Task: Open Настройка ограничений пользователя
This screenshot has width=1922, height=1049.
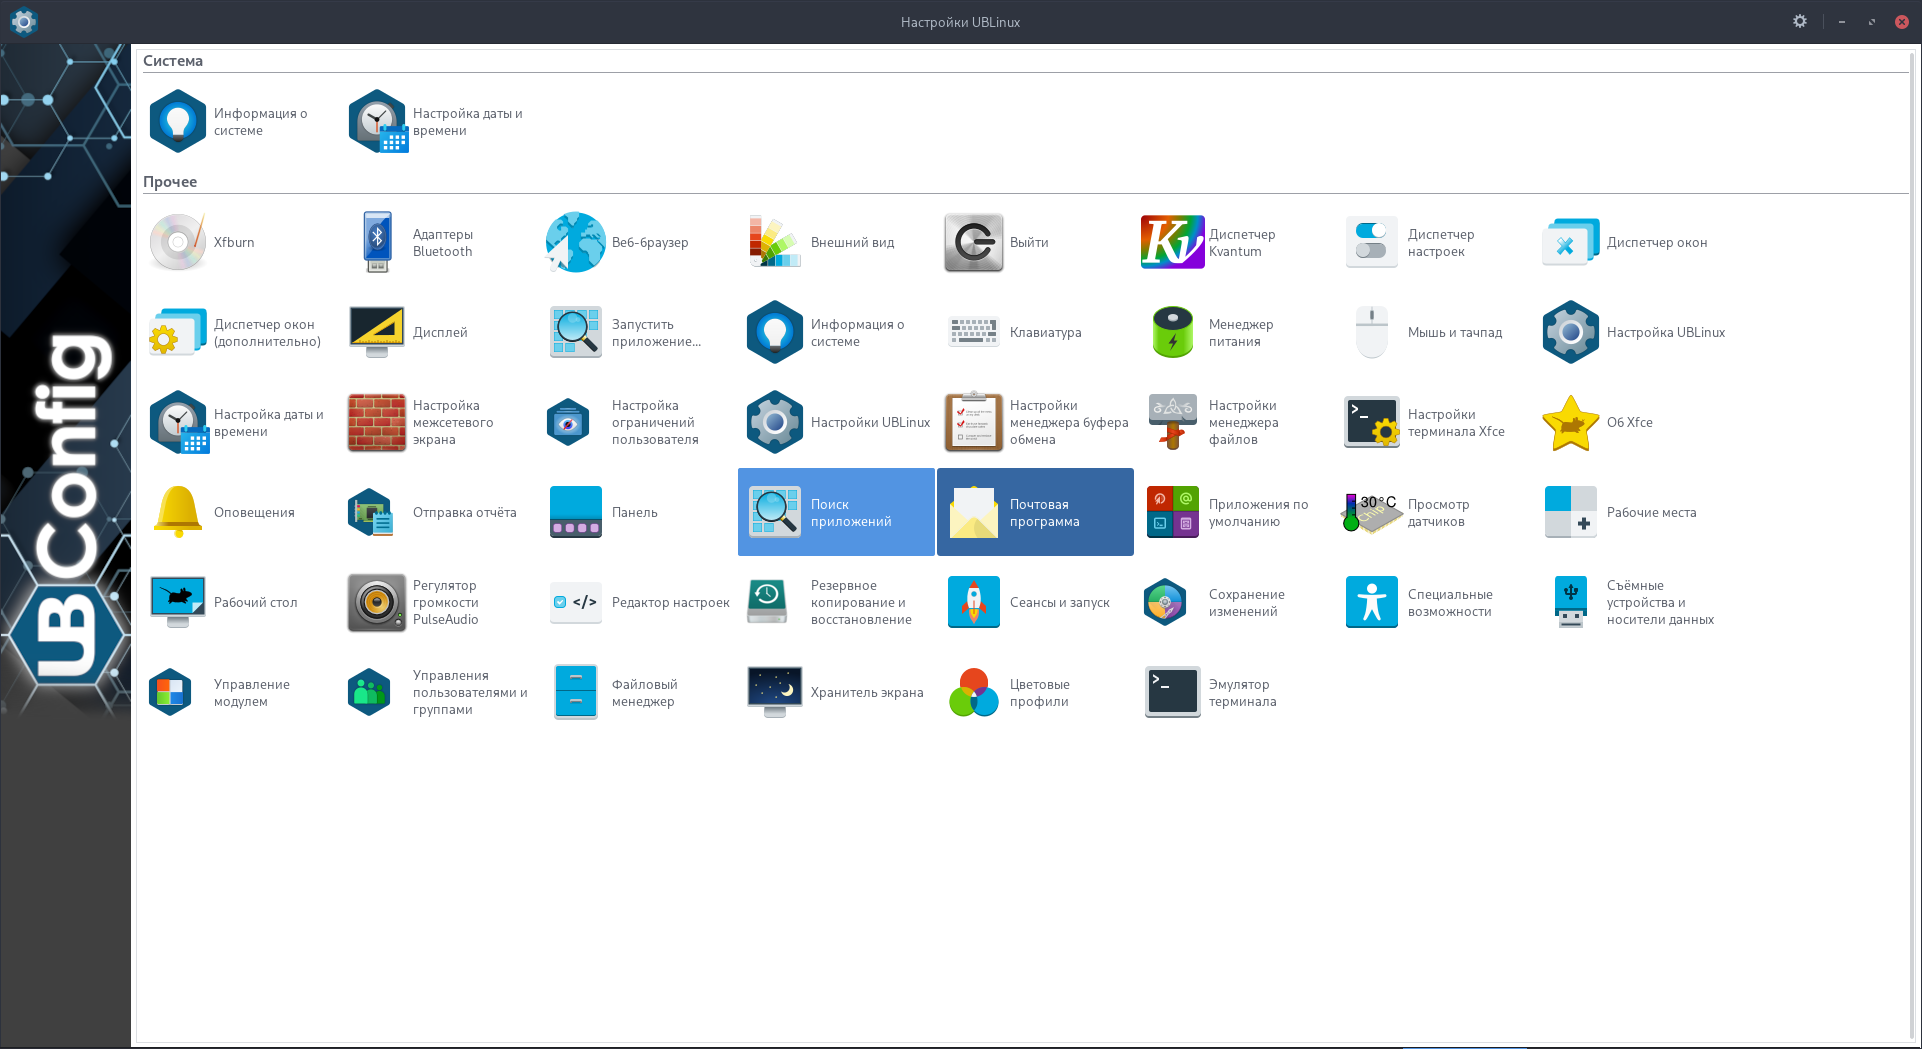Action: [636, 422]
